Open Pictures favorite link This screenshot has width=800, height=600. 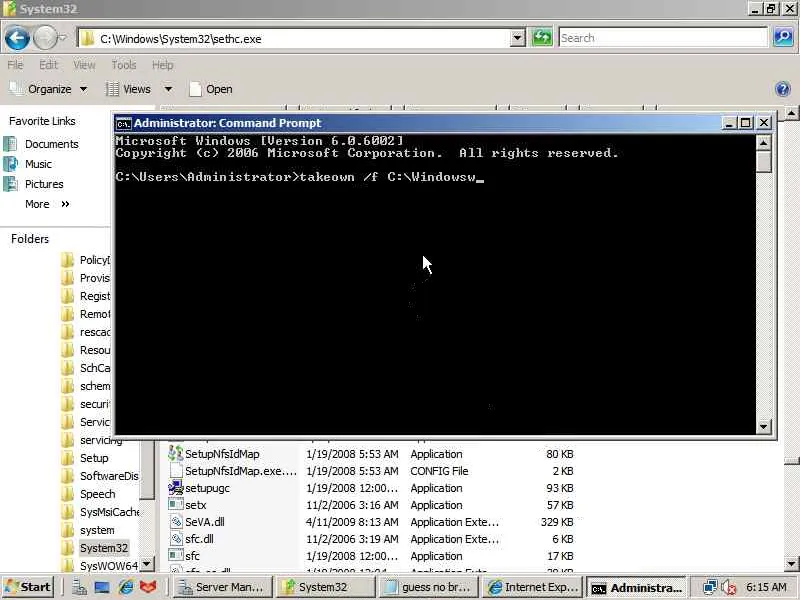pyautogui.click(x=44, y=184)
